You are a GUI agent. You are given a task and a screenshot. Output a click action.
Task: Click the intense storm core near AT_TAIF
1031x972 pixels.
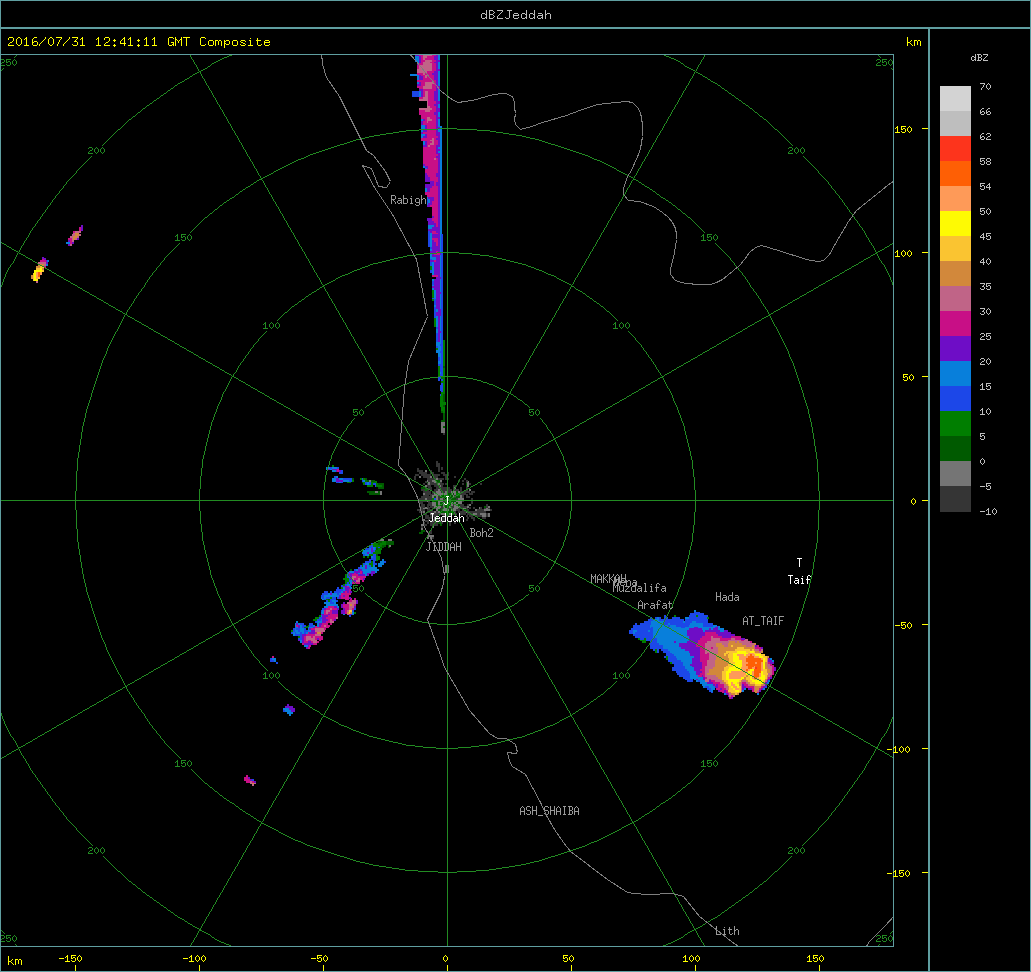(753, 666)
